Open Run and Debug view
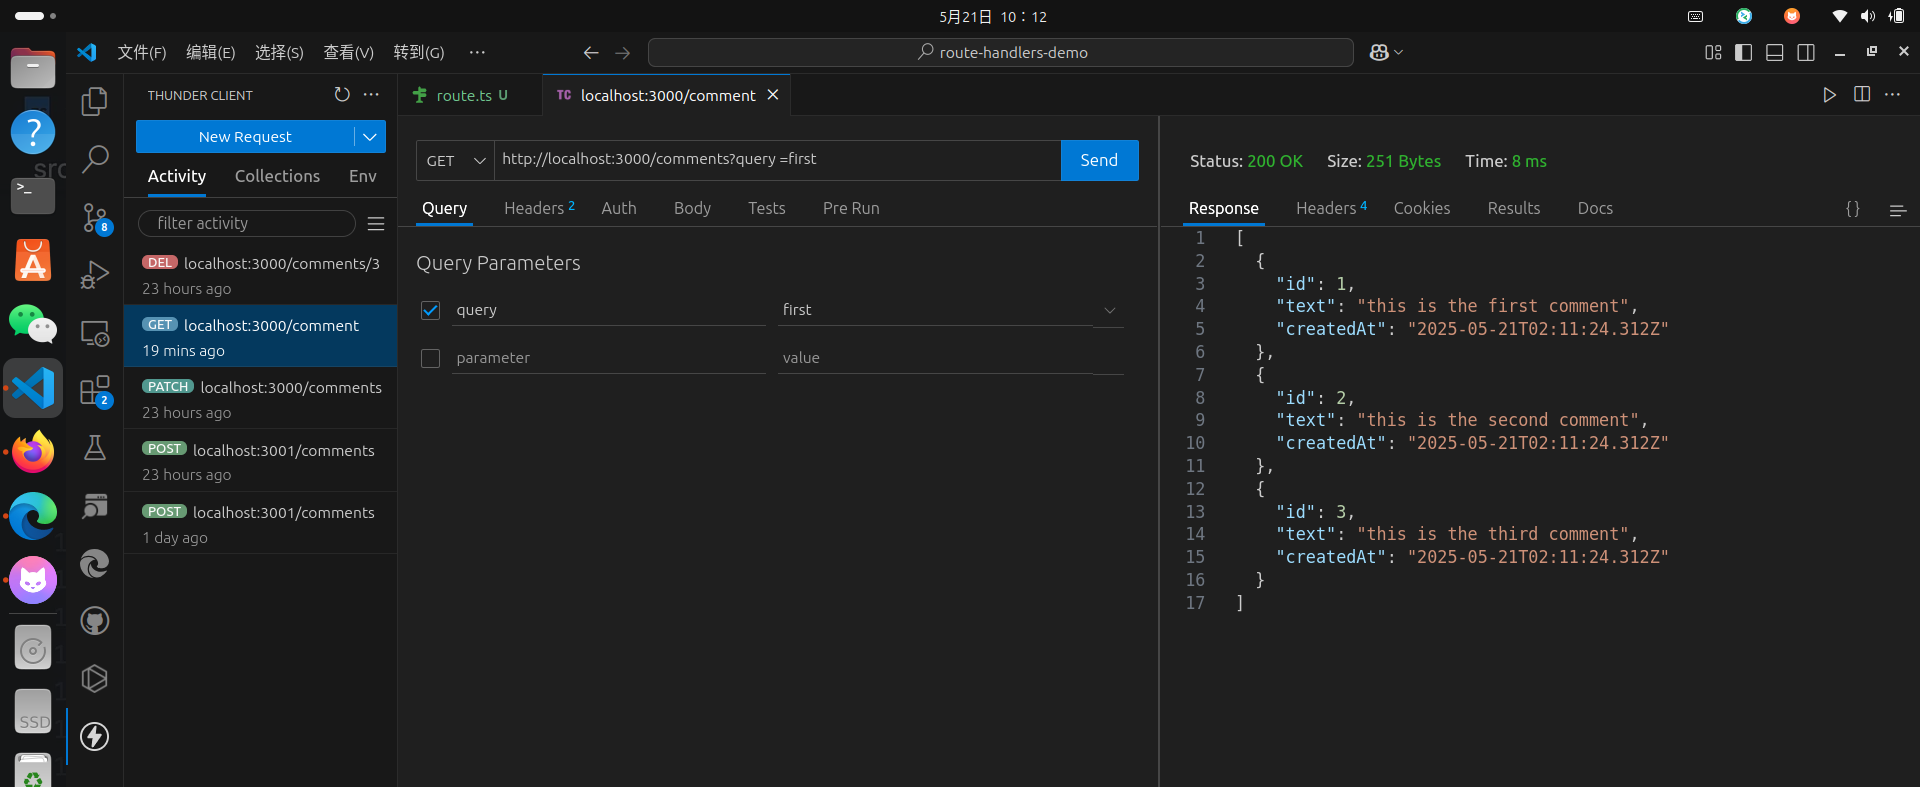 (x=95, y=274)
